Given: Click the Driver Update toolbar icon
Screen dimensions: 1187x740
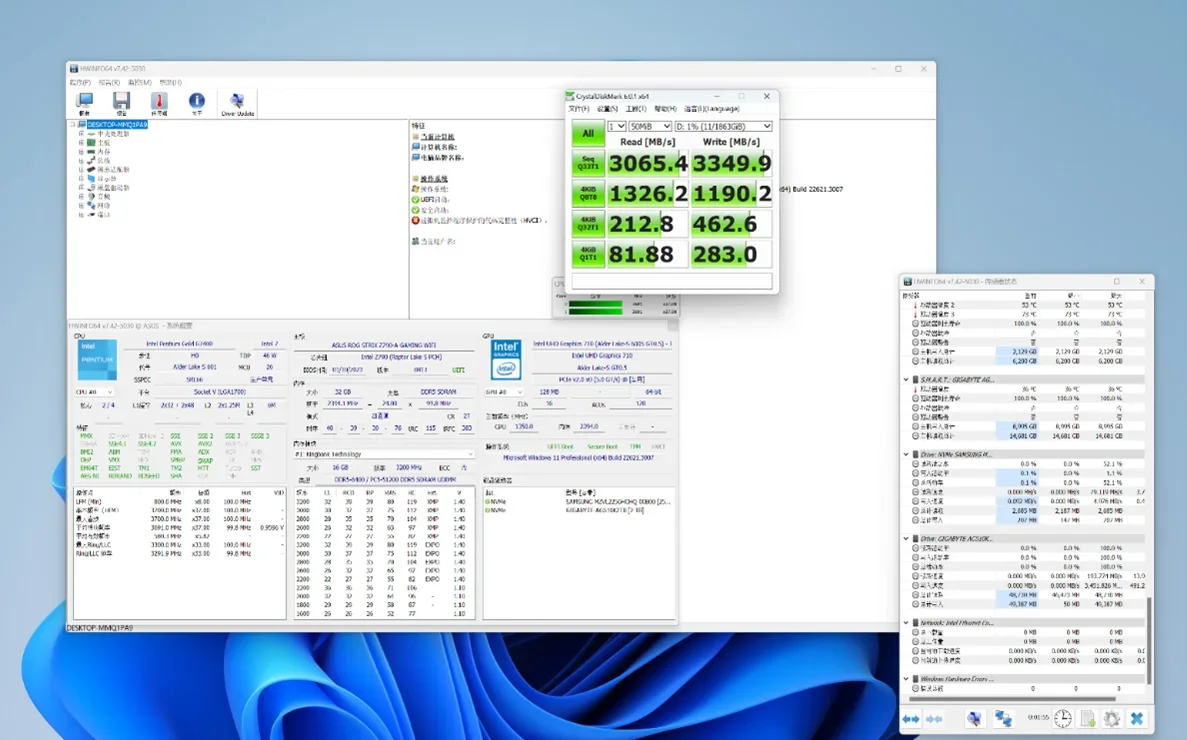Looking at the screenshot, I should click(237, 102).
